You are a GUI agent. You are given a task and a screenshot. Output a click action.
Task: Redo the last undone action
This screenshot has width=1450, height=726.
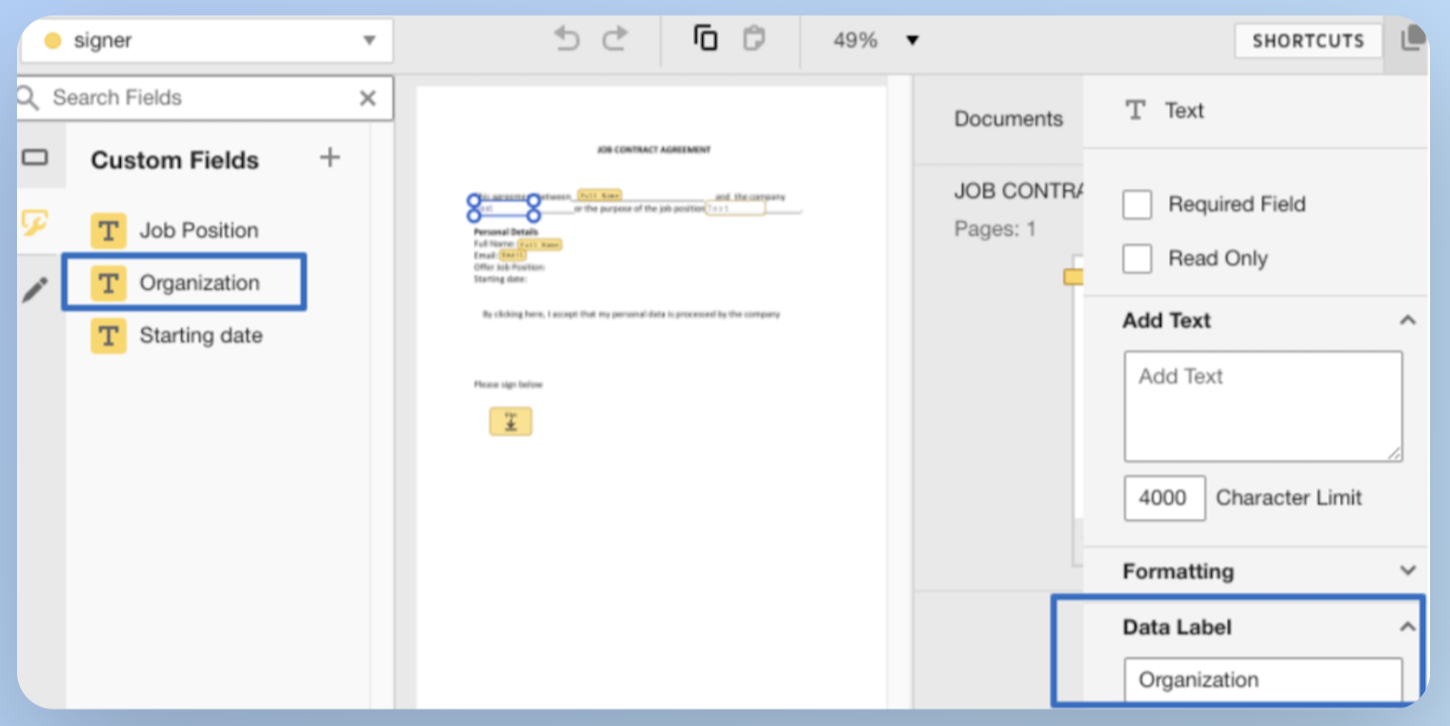614,40
